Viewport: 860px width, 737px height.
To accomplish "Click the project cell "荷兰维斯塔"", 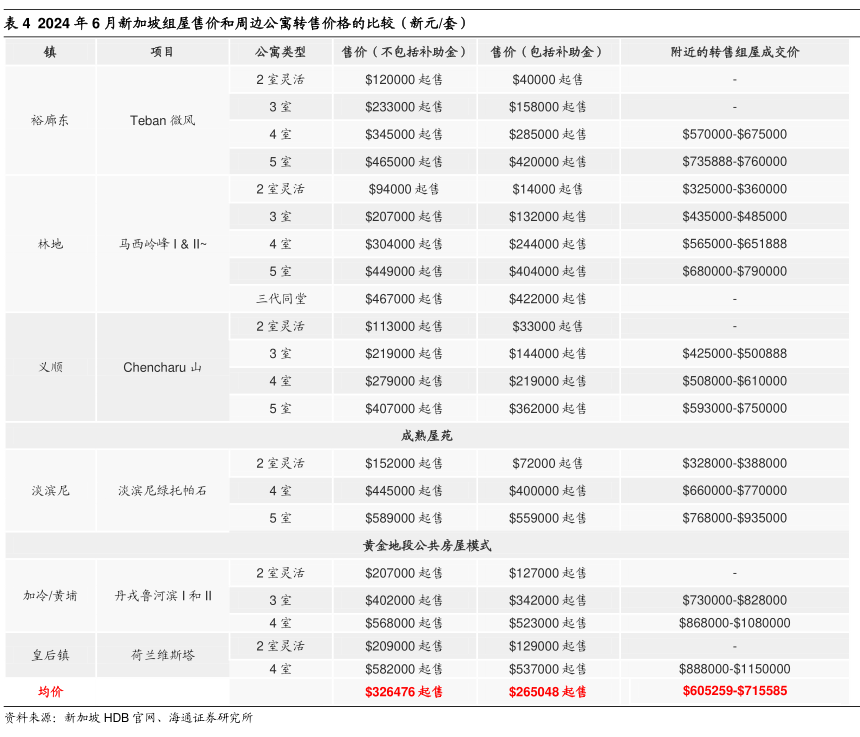I will click(x=162, y=655).
